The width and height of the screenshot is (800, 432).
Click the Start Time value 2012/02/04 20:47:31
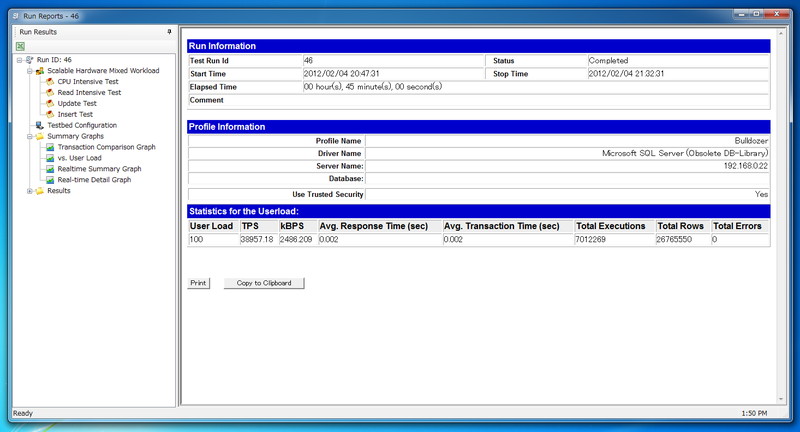click(x=341, y=73)
